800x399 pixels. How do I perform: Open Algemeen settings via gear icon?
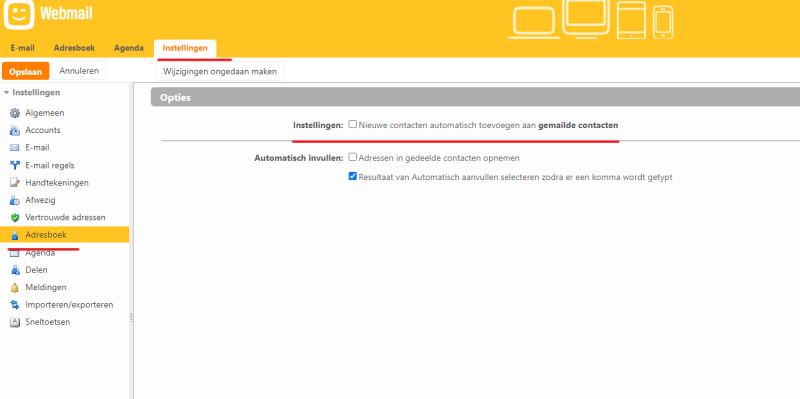click(x=15, y=113)
